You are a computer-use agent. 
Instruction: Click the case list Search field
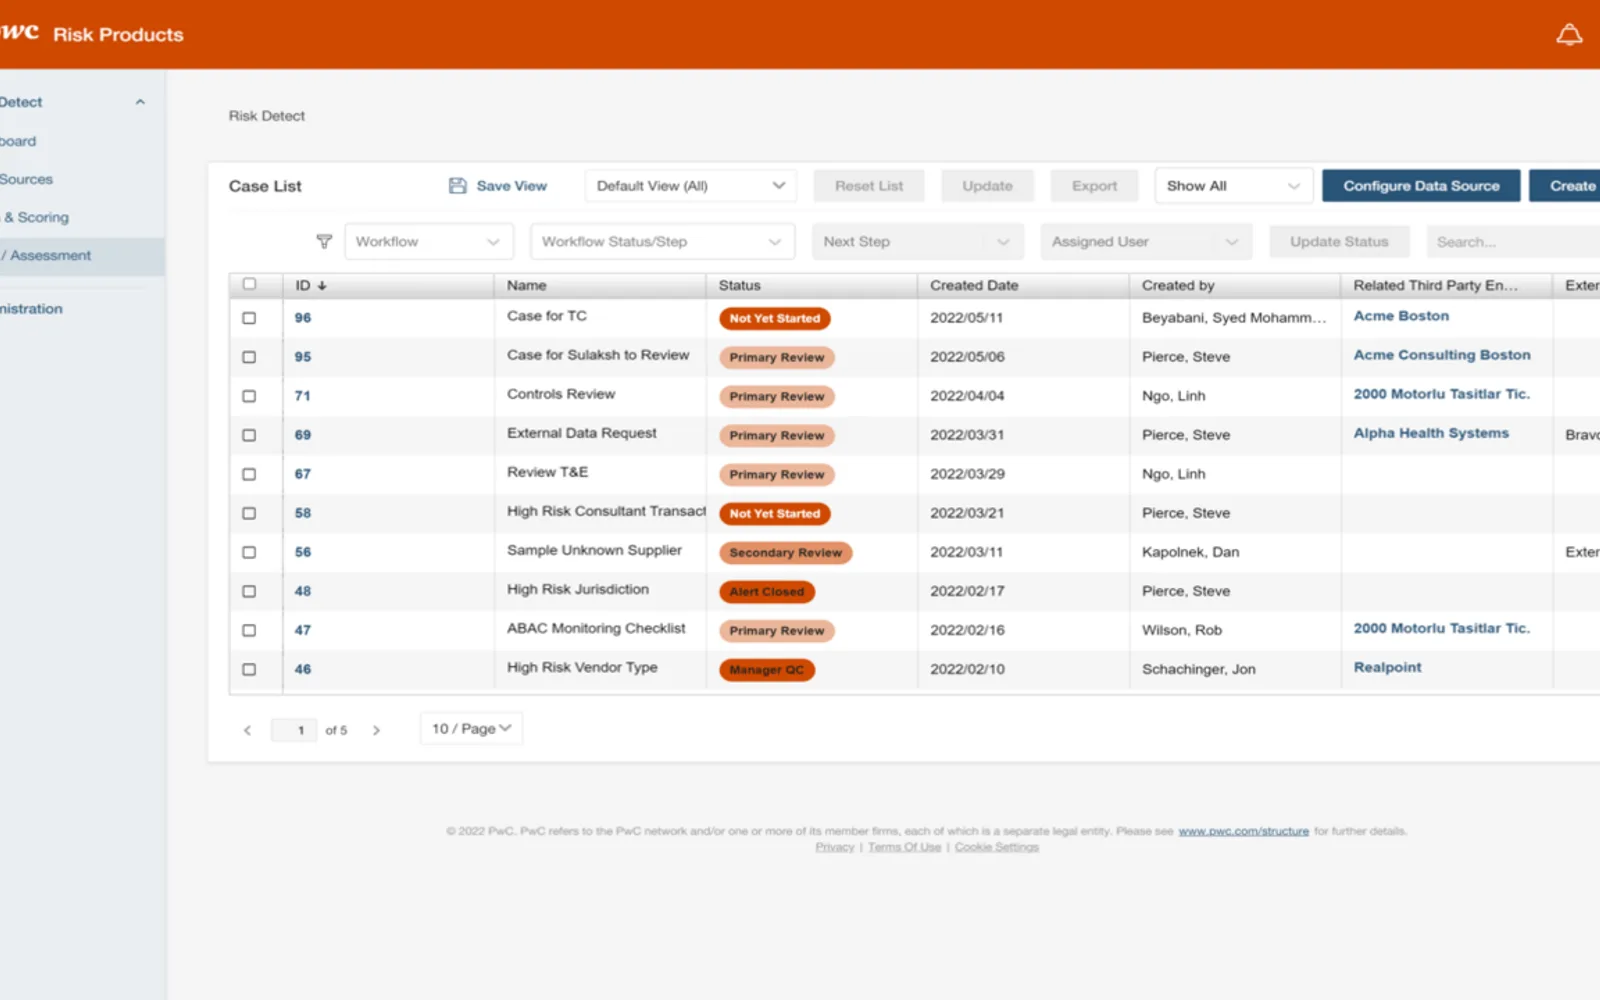[1513, 242]
